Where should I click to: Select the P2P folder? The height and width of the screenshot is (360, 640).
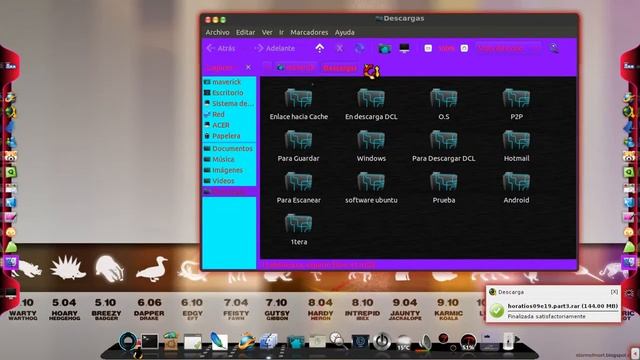(x=516, y=104)
